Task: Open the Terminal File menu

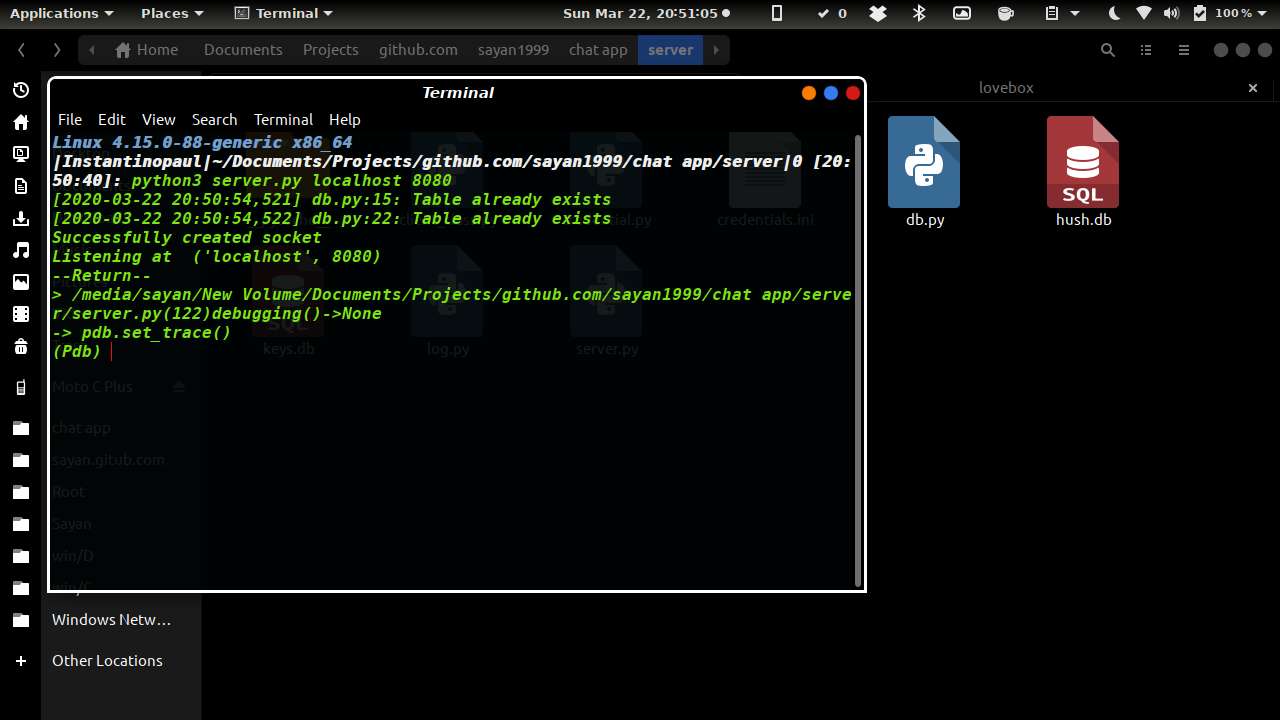Action: pyautogui.click(x=70, y=119)
